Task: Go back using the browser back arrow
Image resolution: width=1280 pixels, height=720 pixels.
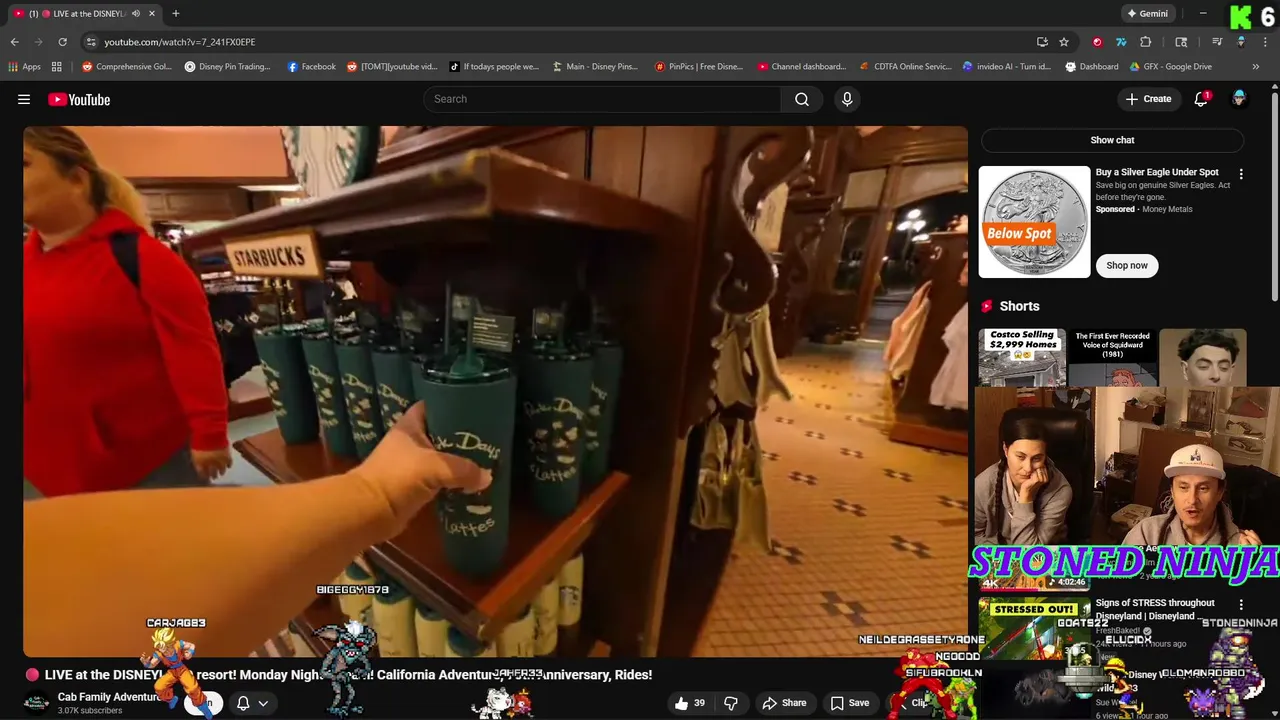Action: pyautogui.click(x=14, y=42)
